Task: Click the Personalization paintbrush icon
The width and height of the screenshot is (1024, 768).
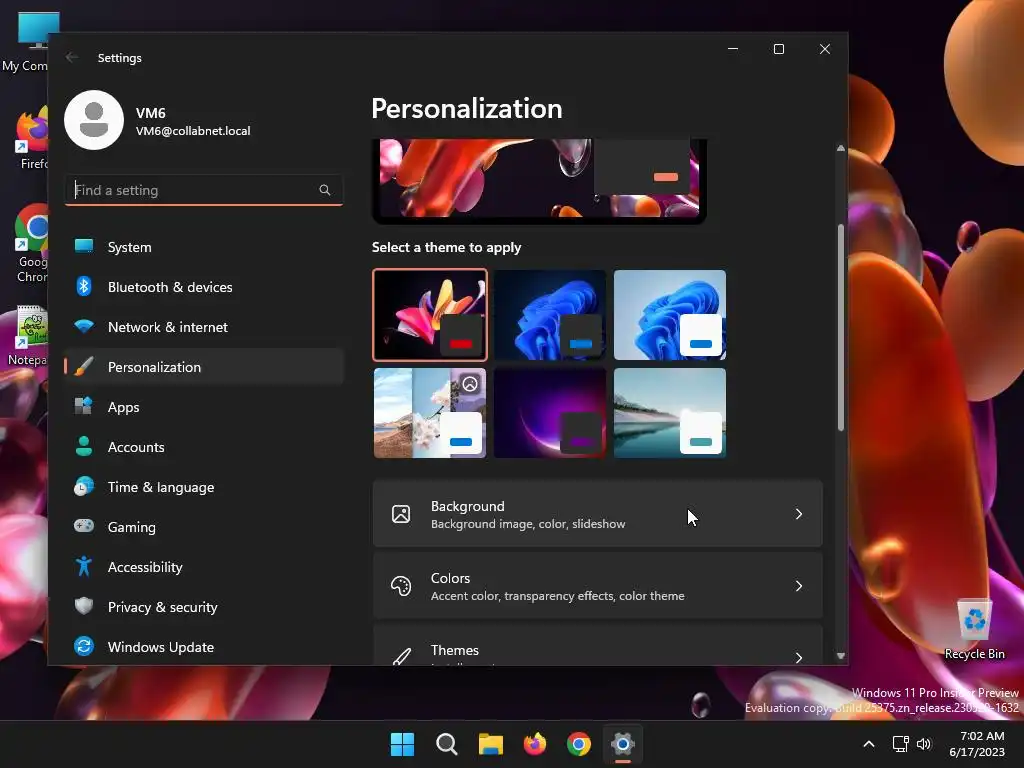Action: [x=84, y=366]
